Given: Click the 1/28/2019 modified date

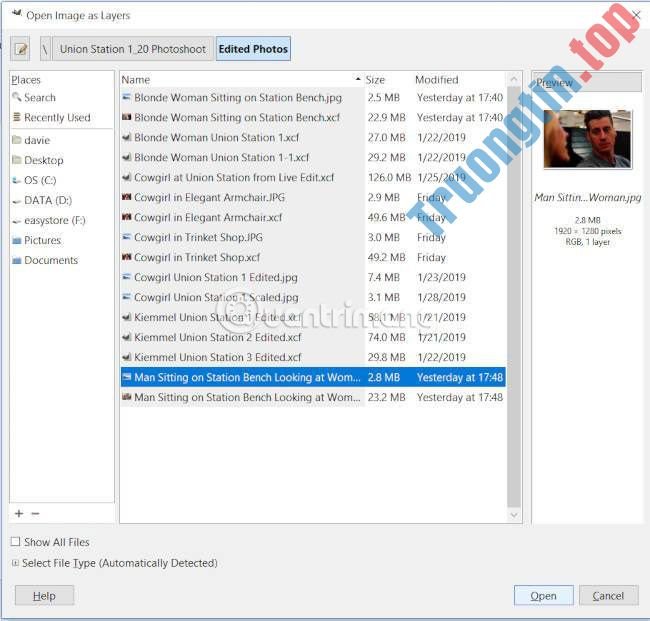Looking at the screenshot, I should click(441, 297).
